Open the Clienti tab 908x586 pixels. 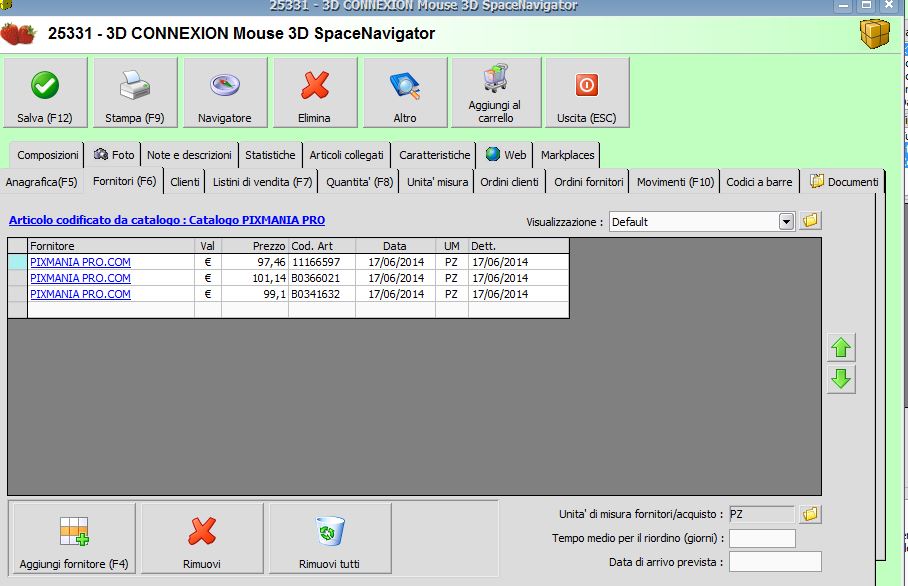point(185,182)
